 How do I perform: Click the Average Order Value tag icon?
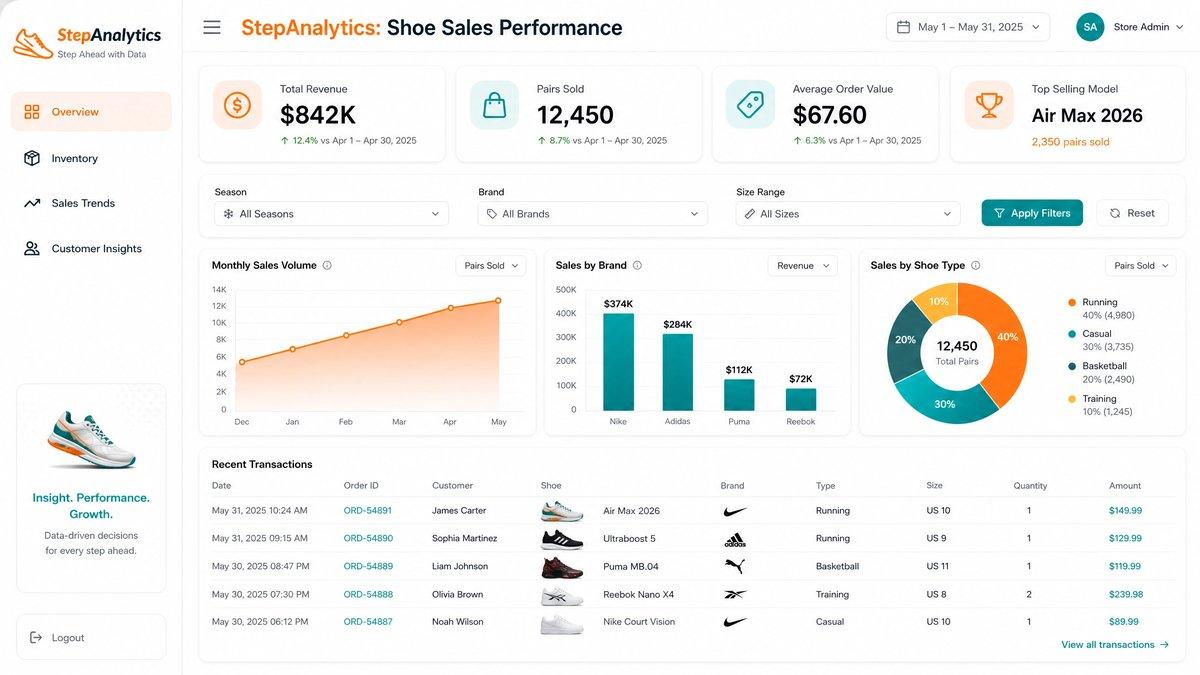pos(750,105)
